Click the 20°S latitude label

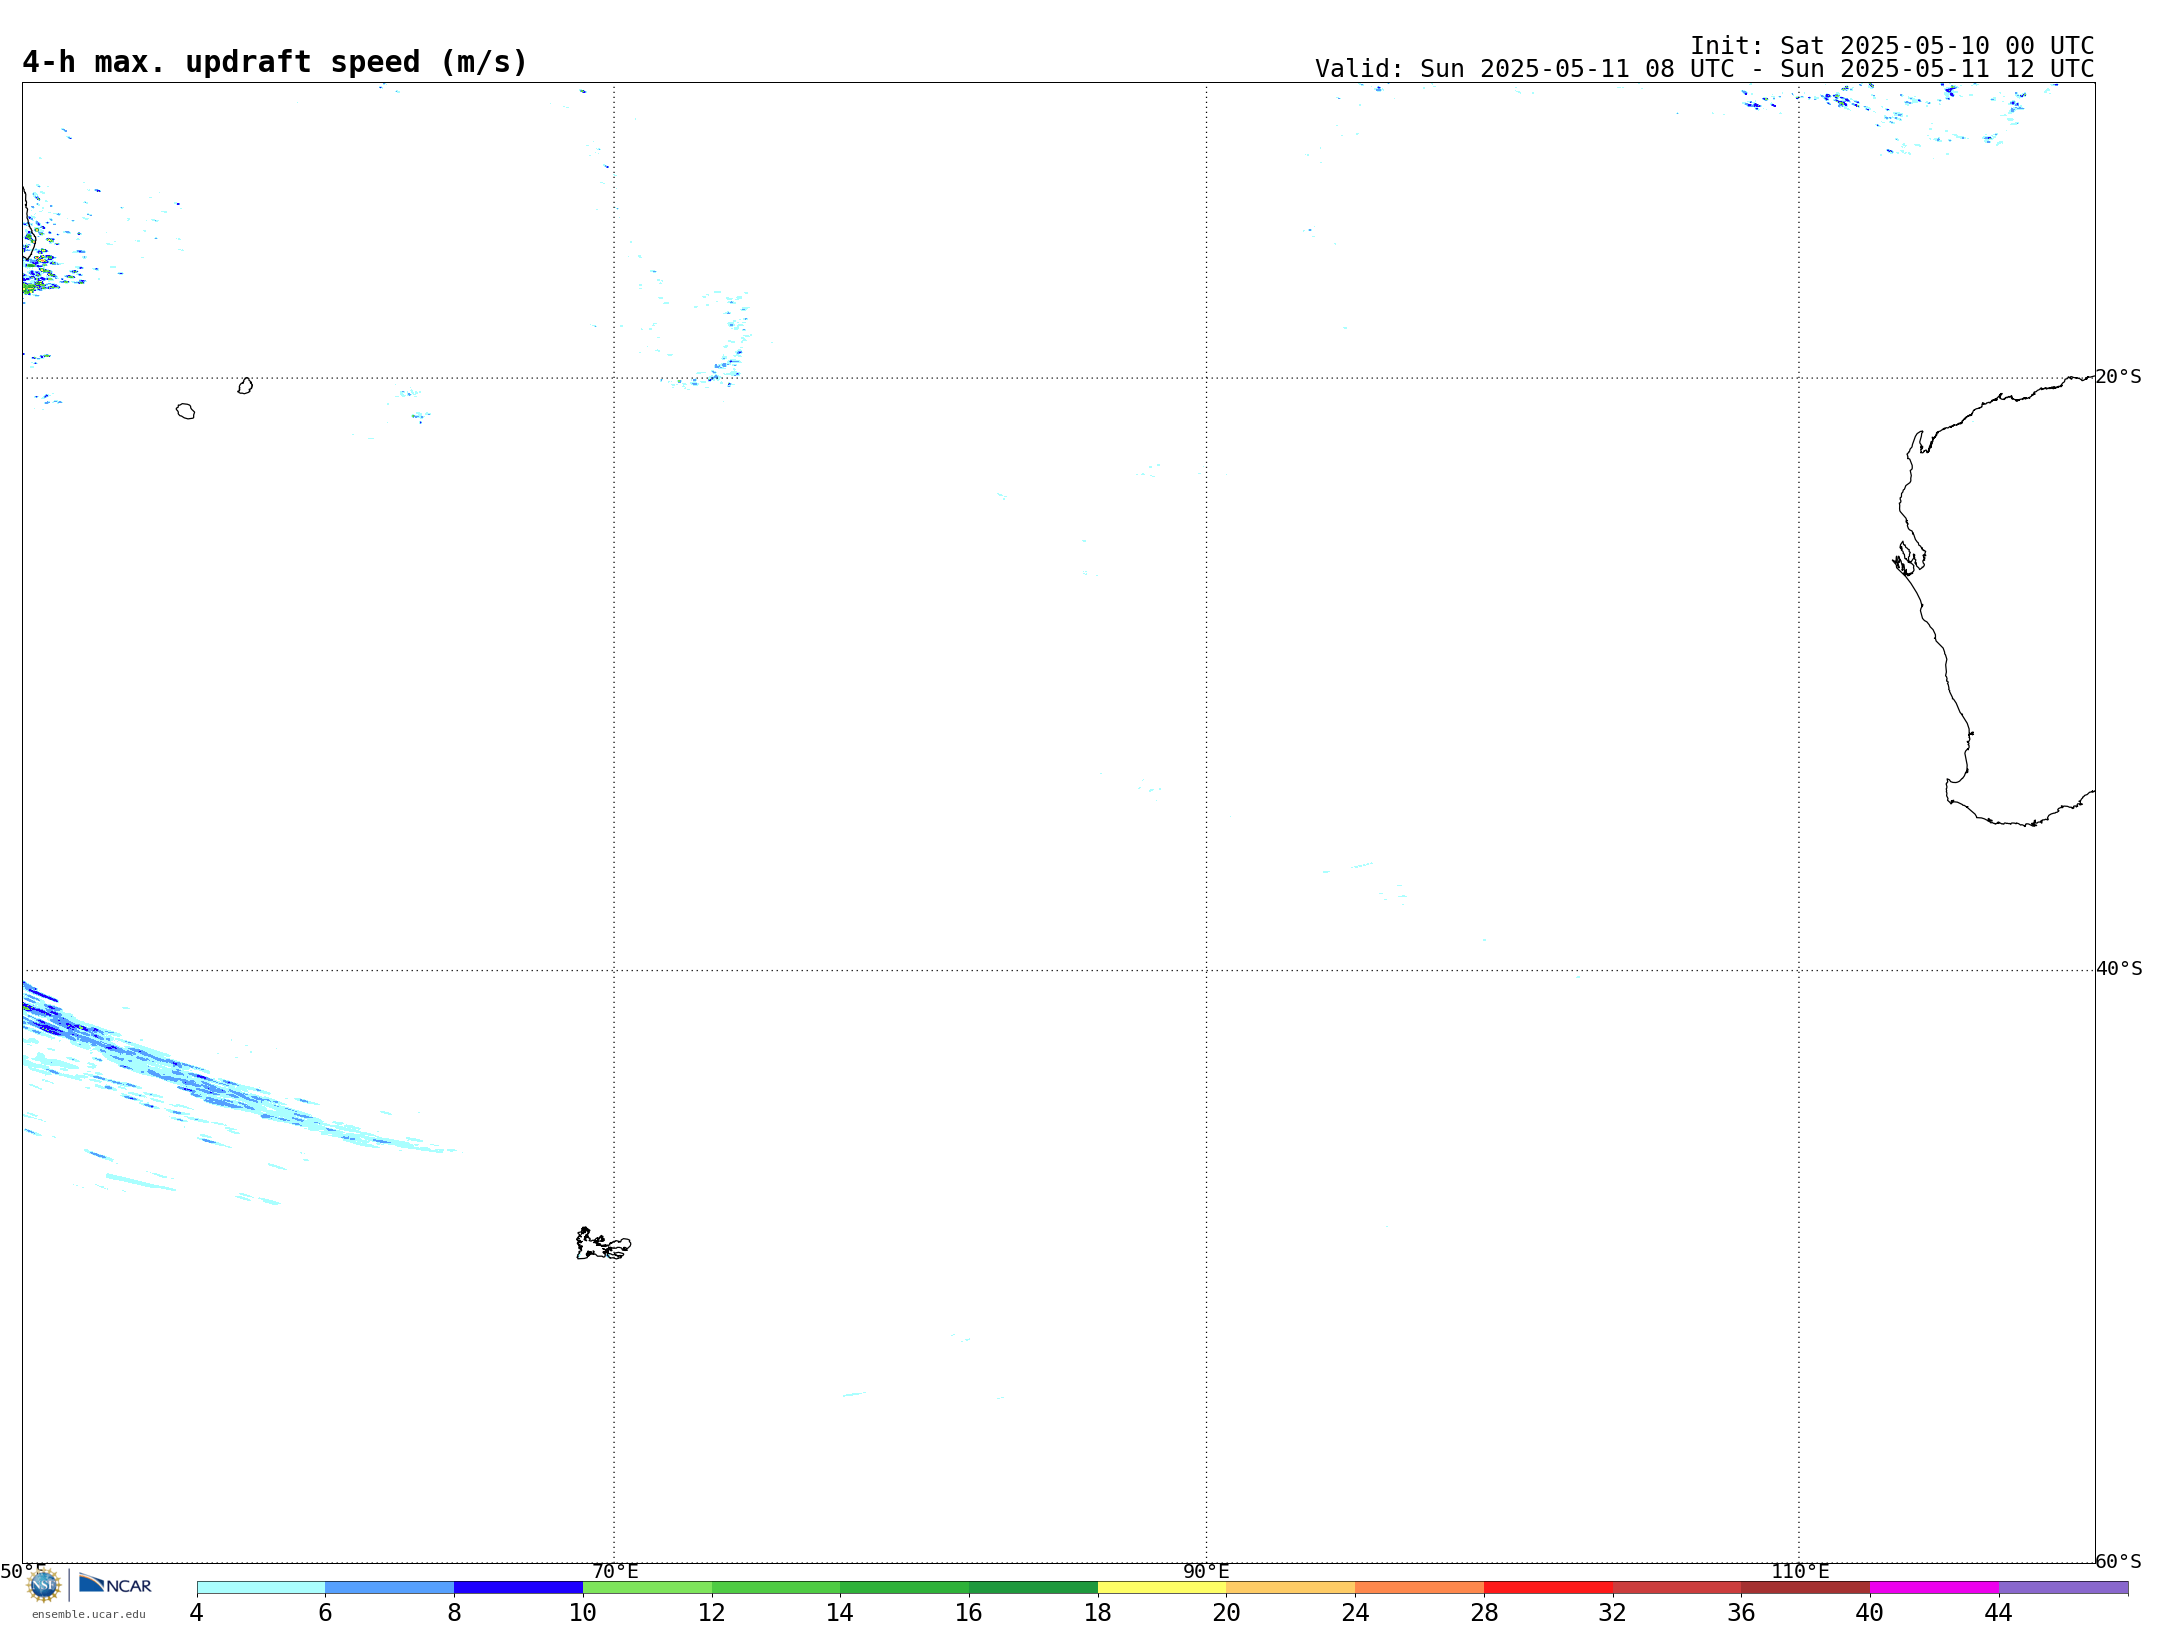[x=2118, y=376]
